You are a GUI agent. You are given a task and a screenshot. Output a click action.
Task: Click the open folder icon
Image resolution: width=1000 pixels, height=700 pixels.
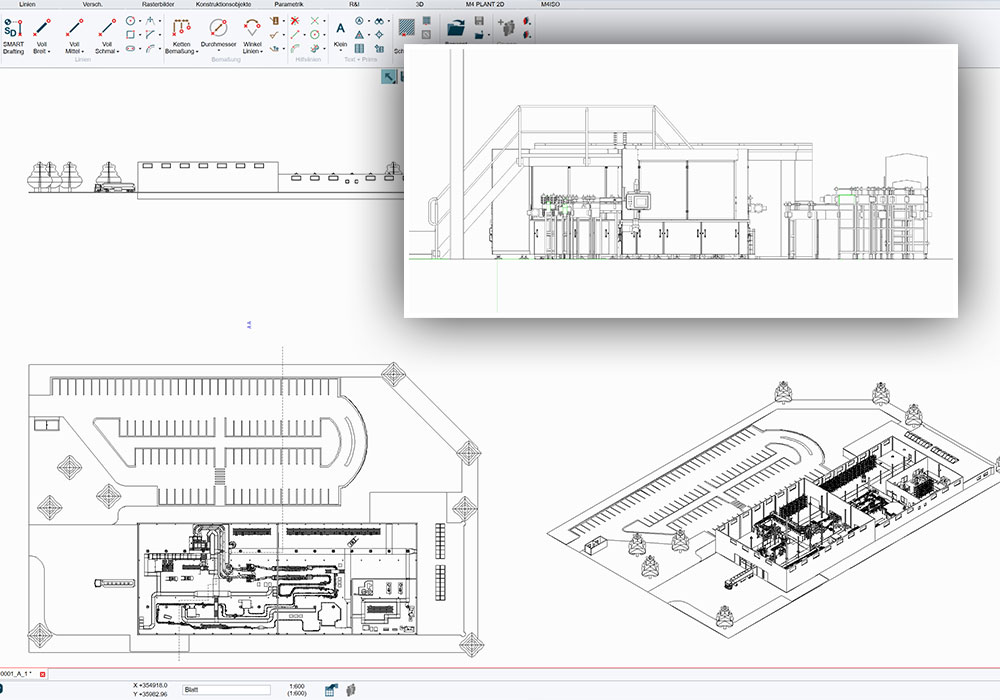click(x=456, y=27)
